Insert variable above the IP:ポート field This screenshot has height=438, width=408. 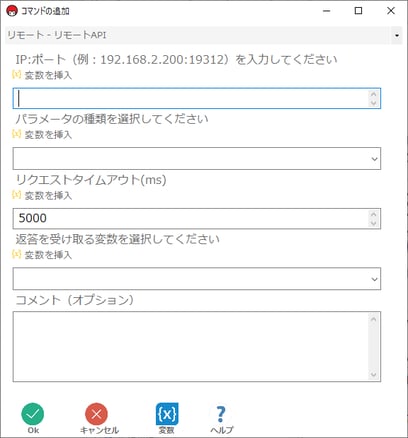42,75
